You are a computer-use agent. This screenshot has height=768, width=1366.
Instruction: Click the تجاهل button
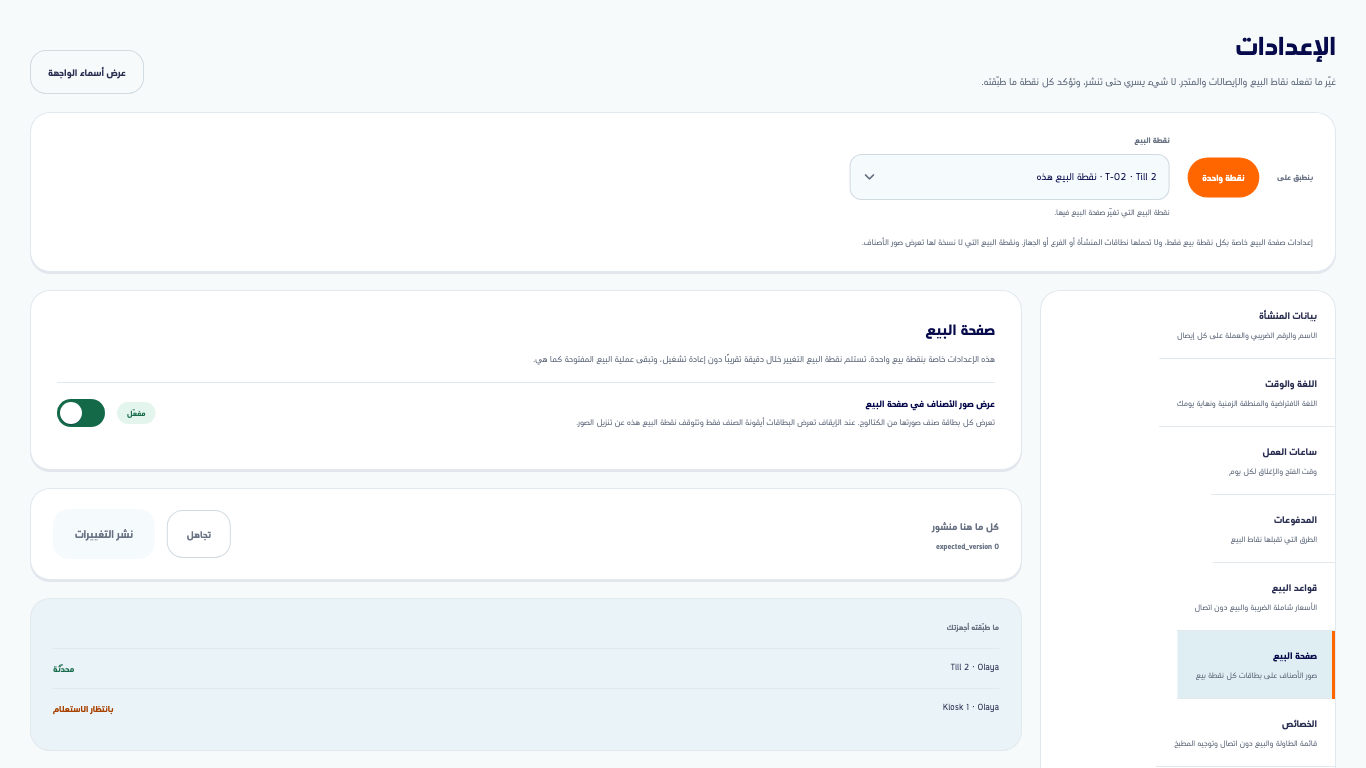(x=199, y=534)
